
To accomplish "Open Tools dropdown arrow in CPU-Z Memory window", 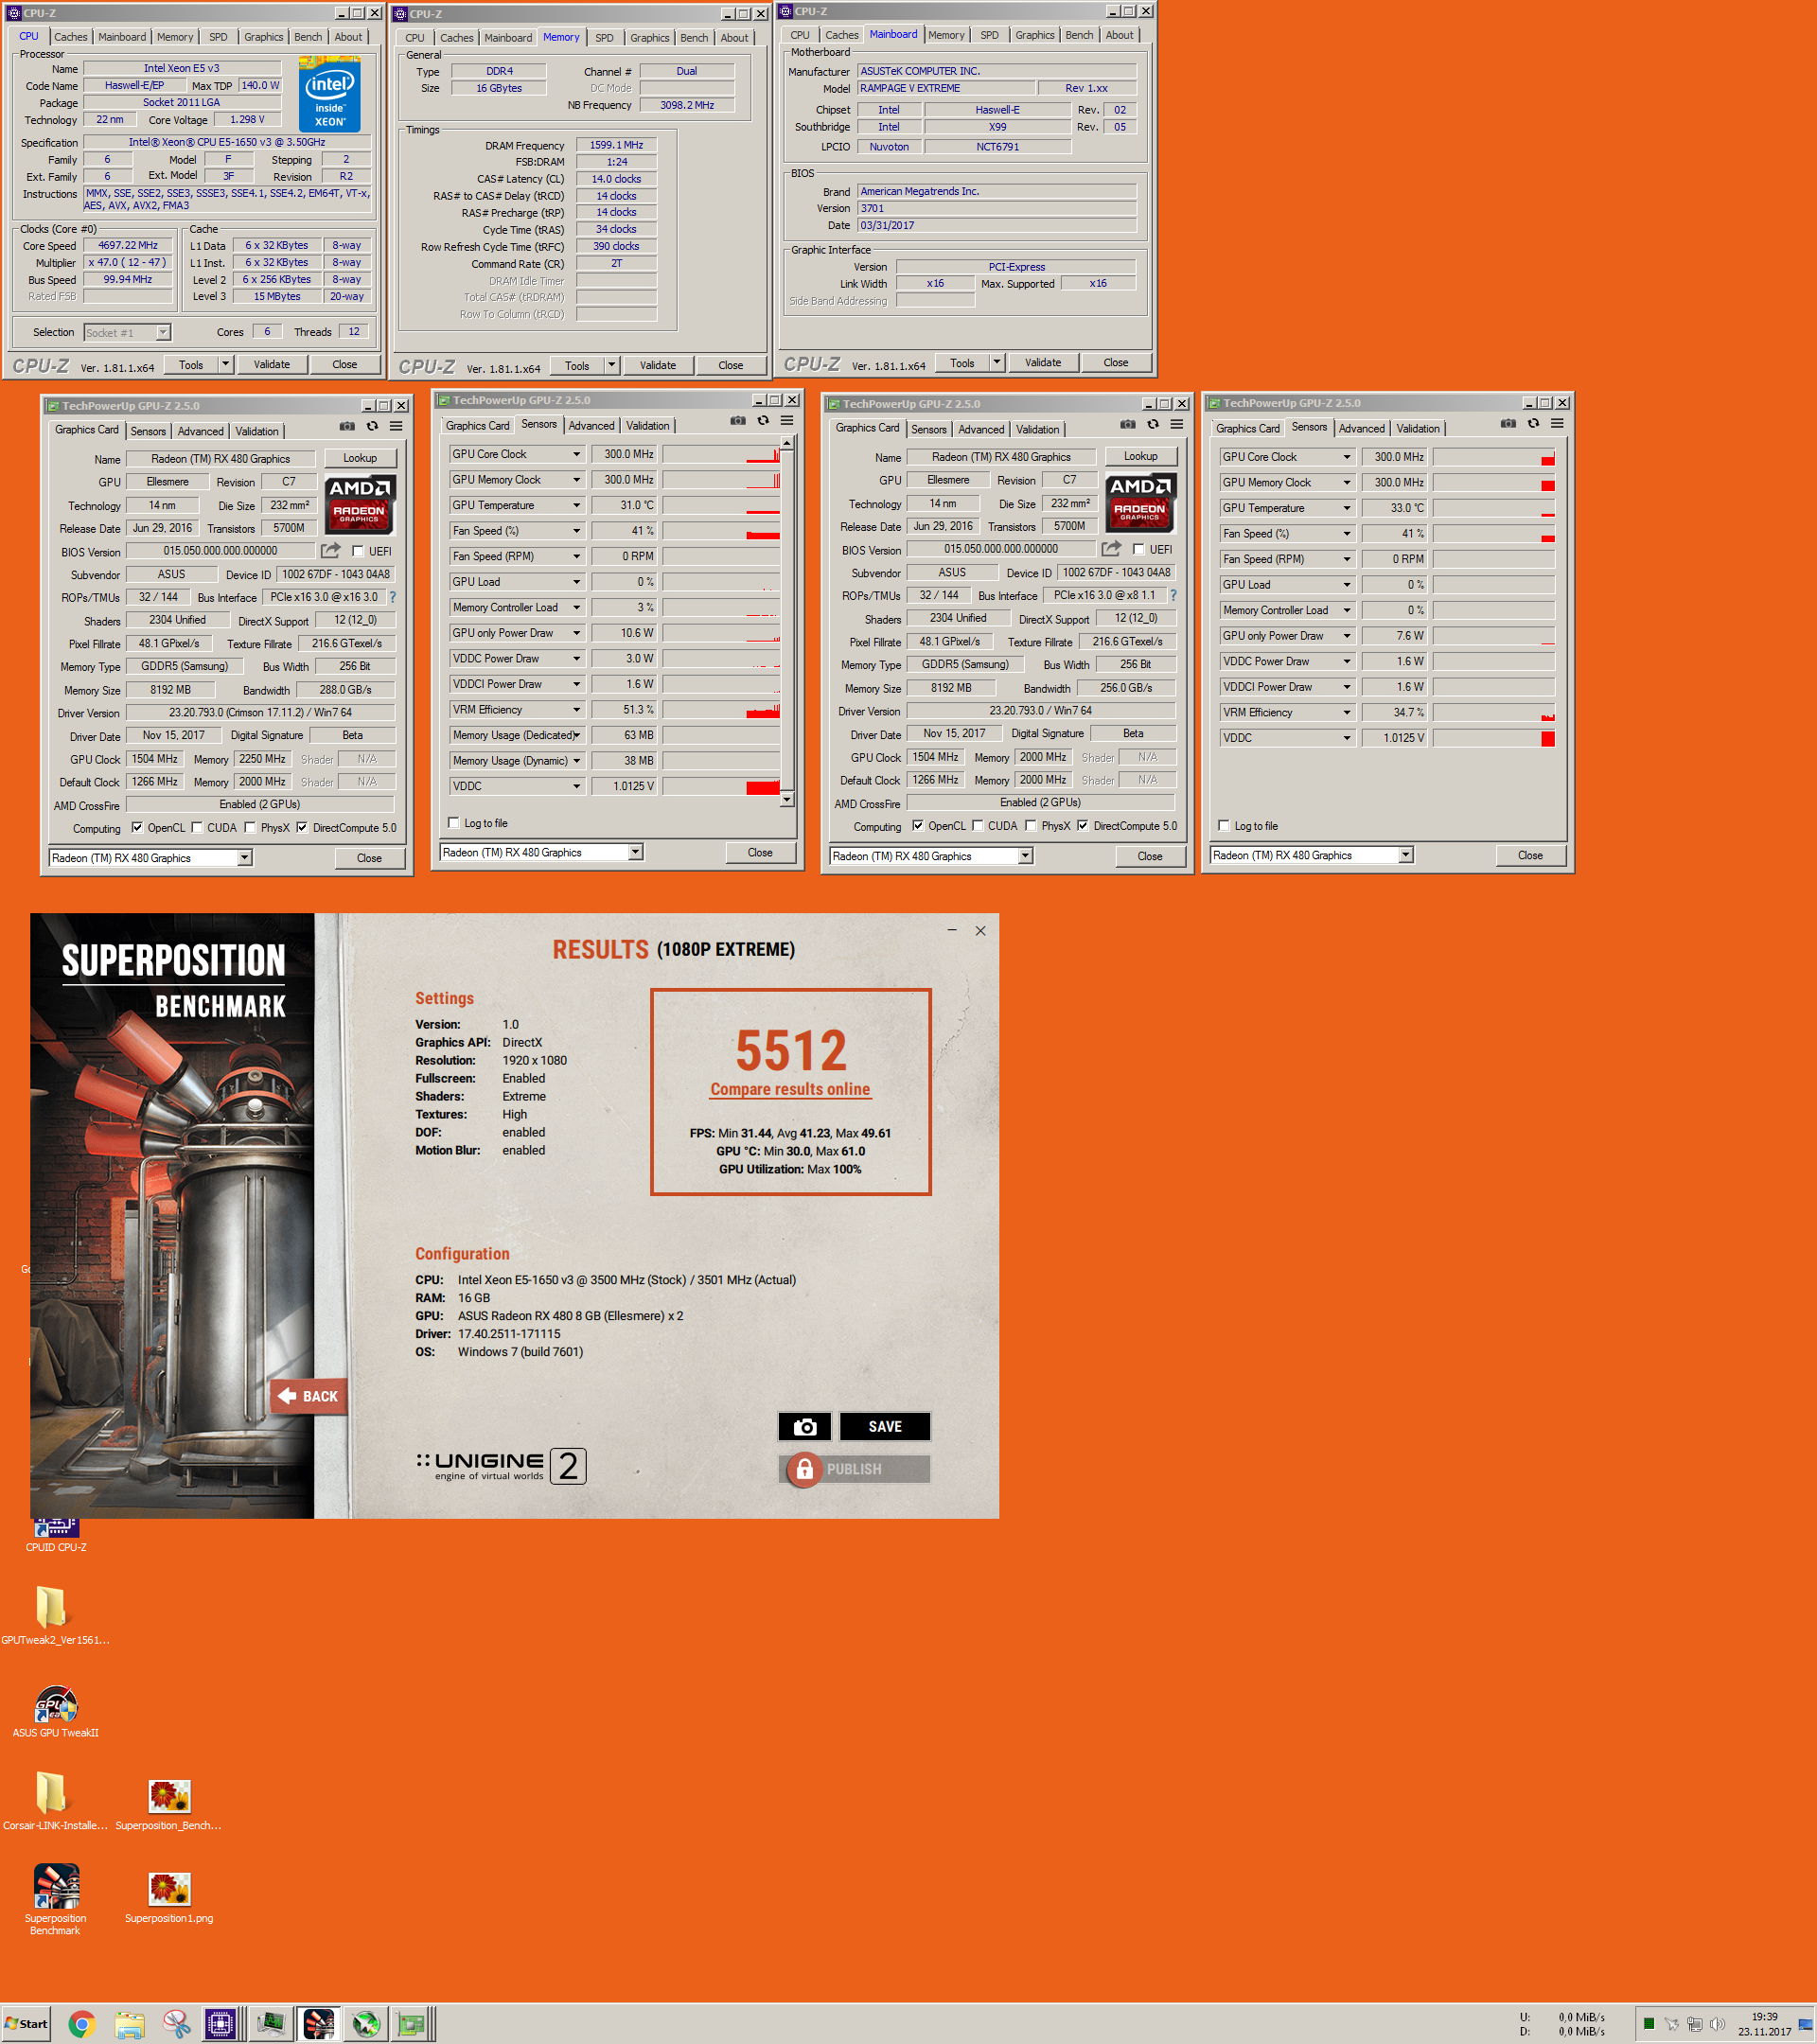I will tap(611, 365).
